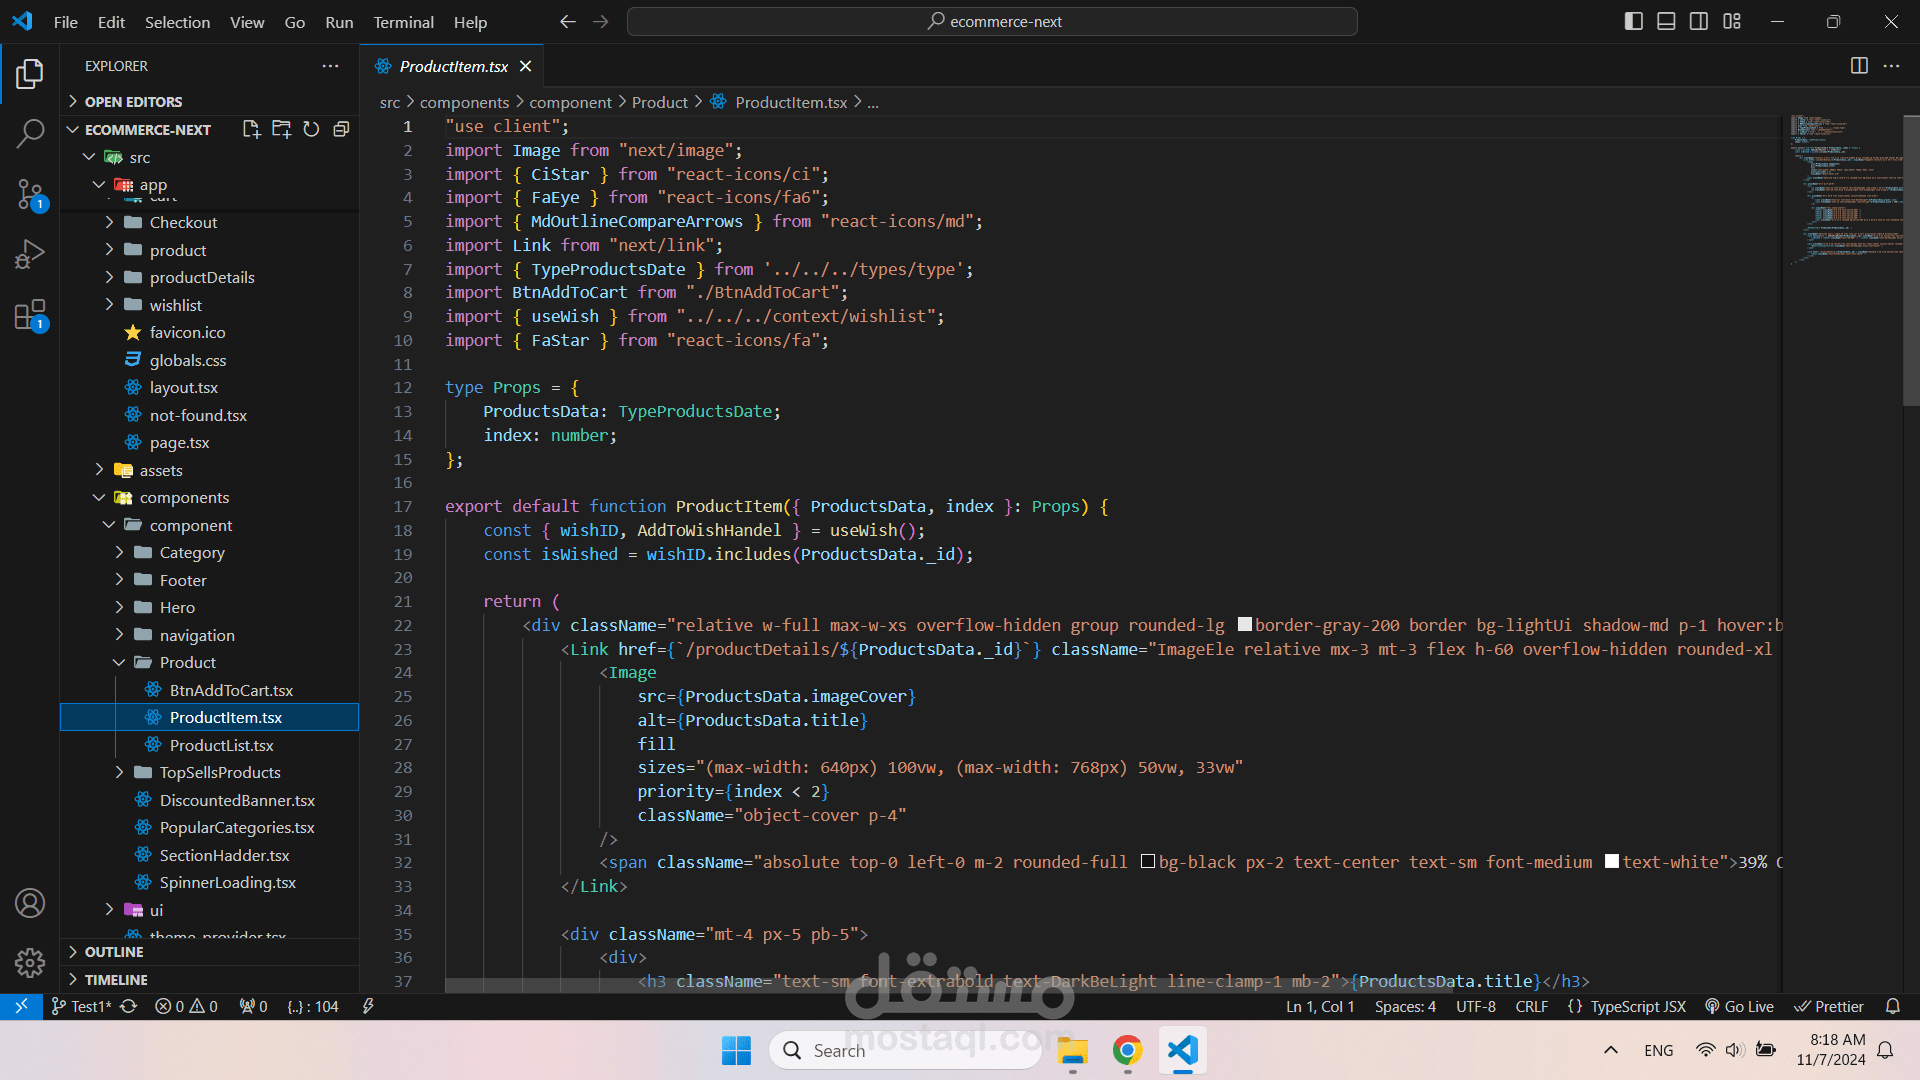The height and width of the screenshot is (1080, 1920).
Task: Toggle the bottom panel layout button
Action: [x=1666, y=21]
